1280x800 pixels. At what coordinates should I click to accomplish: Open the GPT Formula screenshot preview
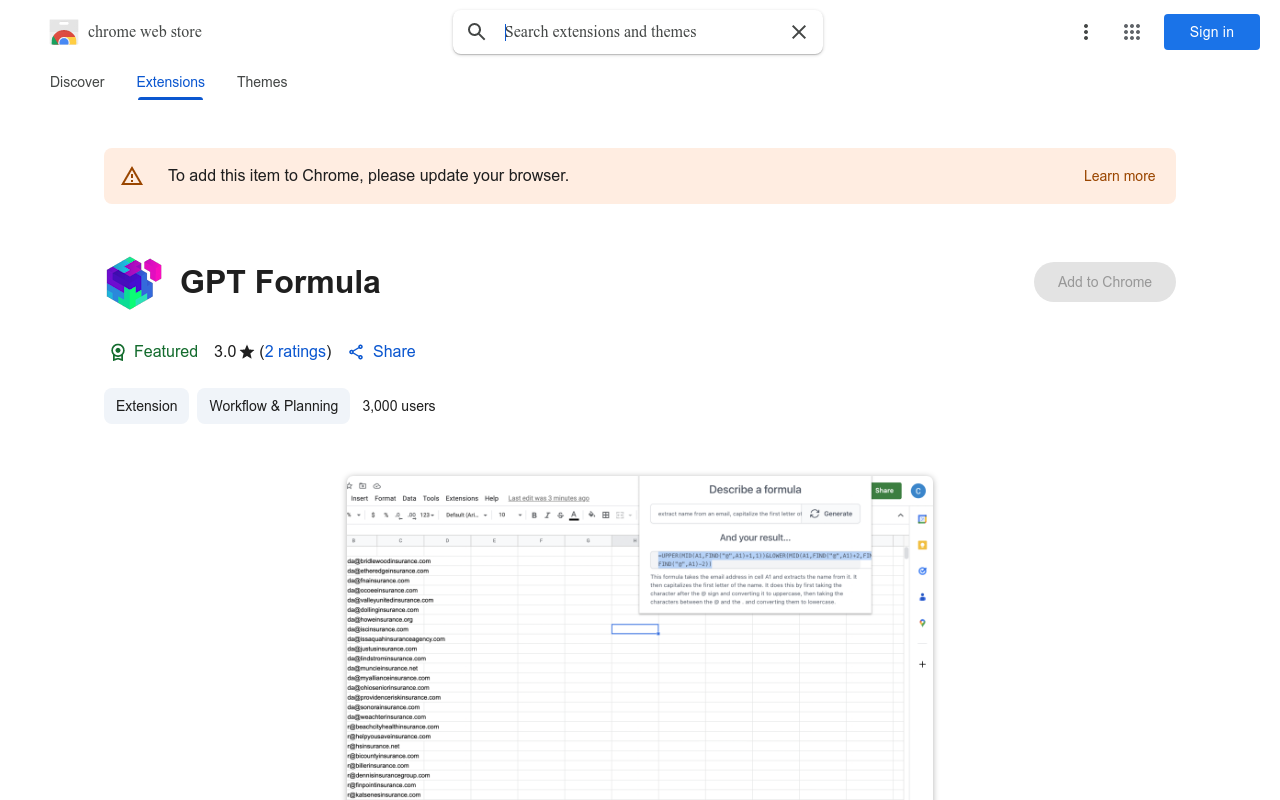[x=640, y=638]
